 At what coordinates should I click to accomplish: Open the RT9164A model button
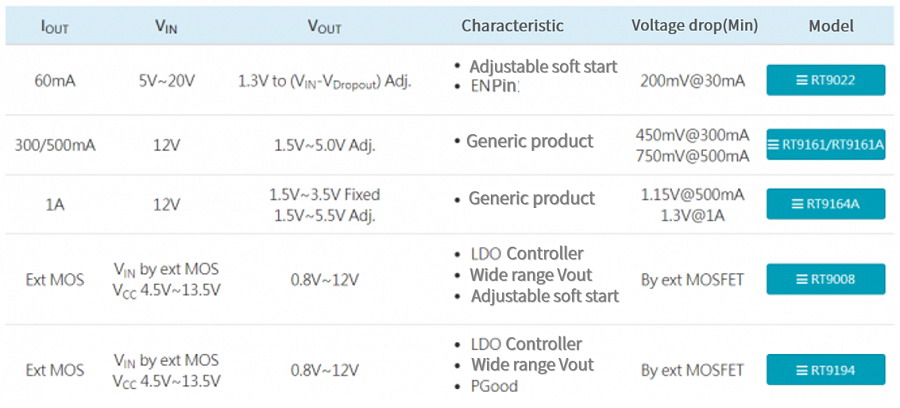pos(825,204)
